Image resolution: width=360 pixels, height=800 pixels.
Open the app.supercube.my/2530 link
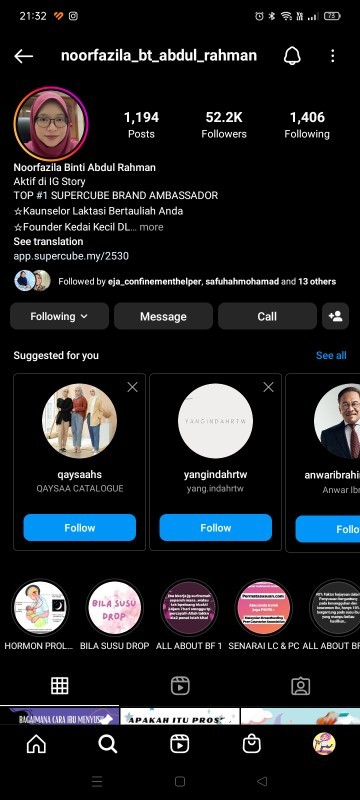(71, 256)
